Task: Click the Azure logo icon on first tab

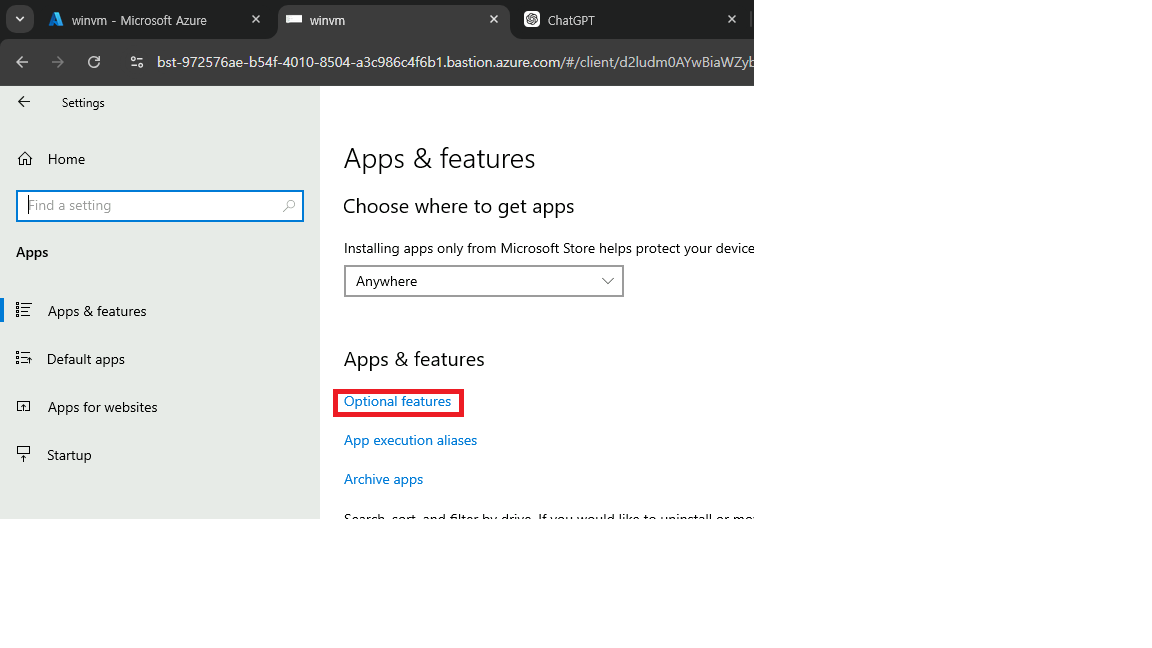Action: coord(56,20)
